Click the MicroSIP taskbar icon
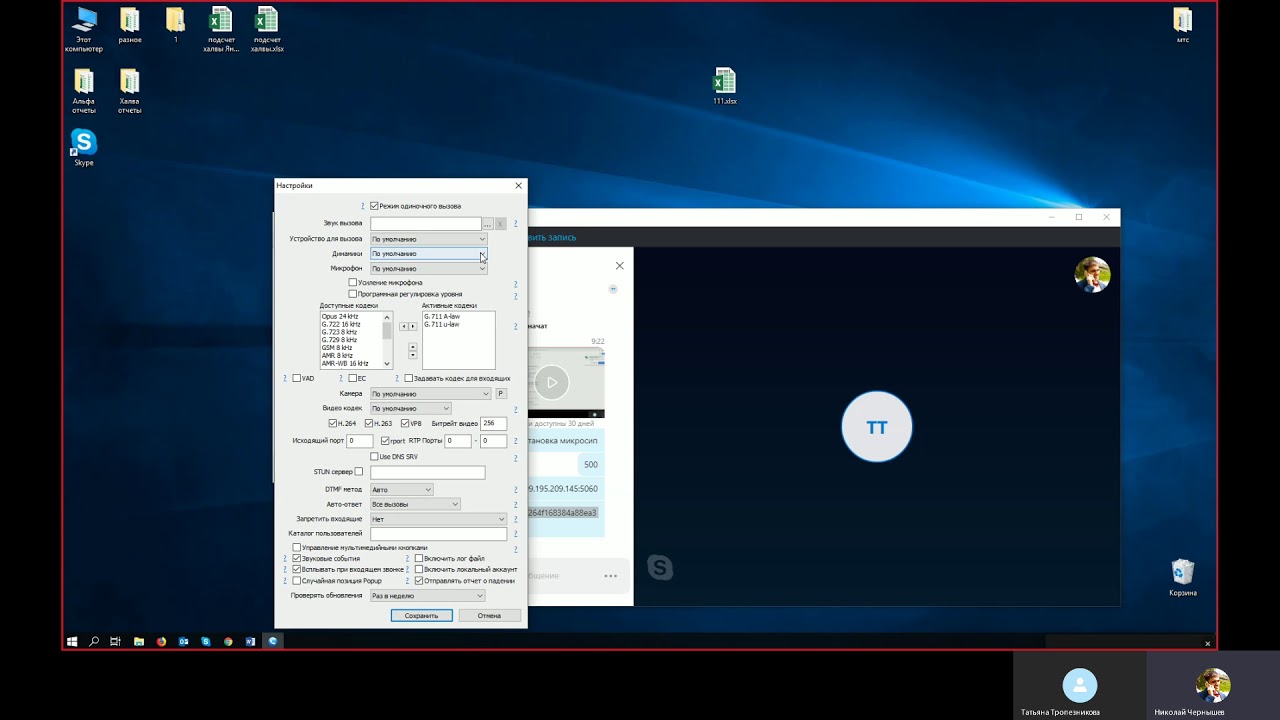This screenshot has width=1280, height=720. (x=273, y=641)
